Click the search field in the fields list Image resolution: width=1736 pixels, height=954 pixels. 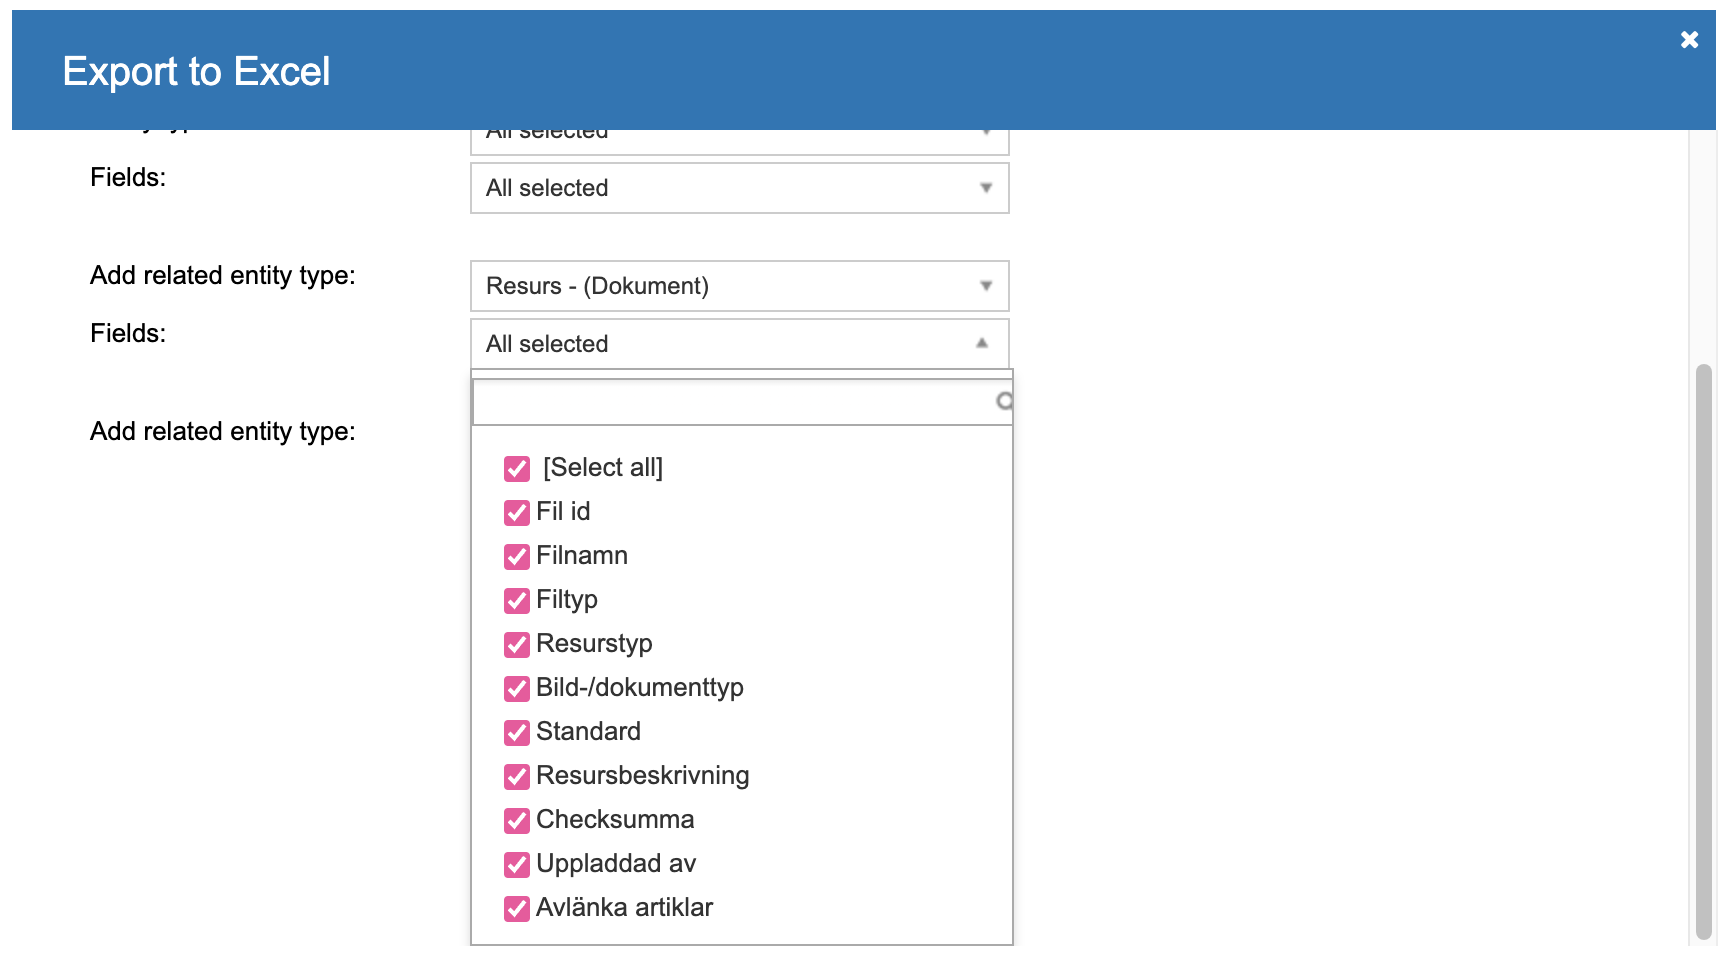coord(732,402)
